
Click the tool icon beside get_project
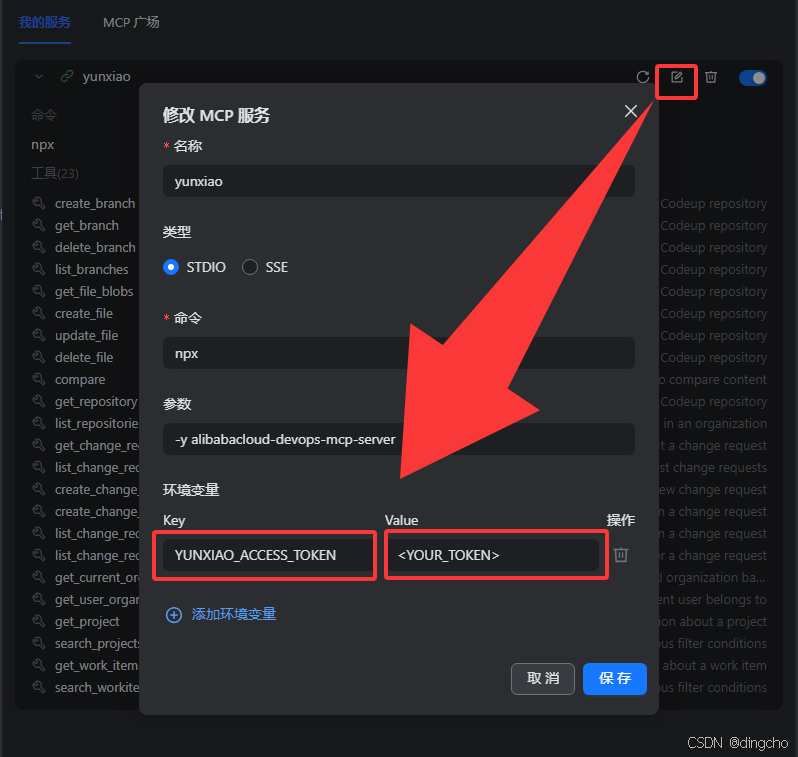click(x=39, y=621)
